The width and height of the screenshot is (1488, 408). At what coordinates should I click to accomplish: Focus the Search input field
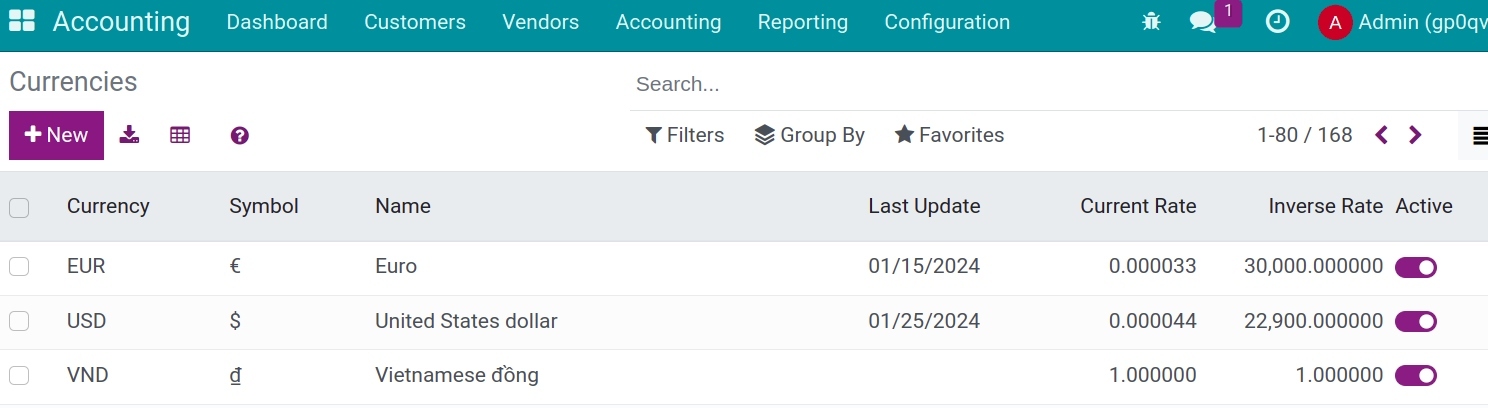click(x=1059, y=84)
